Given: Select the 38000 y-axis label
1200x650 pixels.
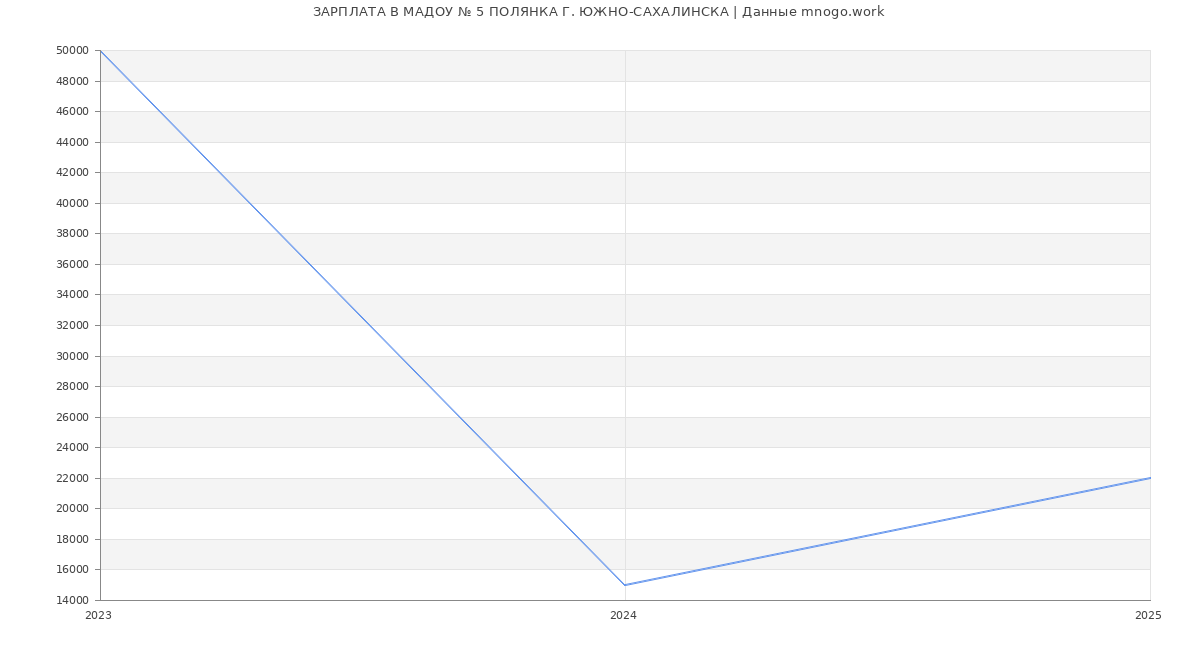Looking at the screenshot, I should coord(72,233).
